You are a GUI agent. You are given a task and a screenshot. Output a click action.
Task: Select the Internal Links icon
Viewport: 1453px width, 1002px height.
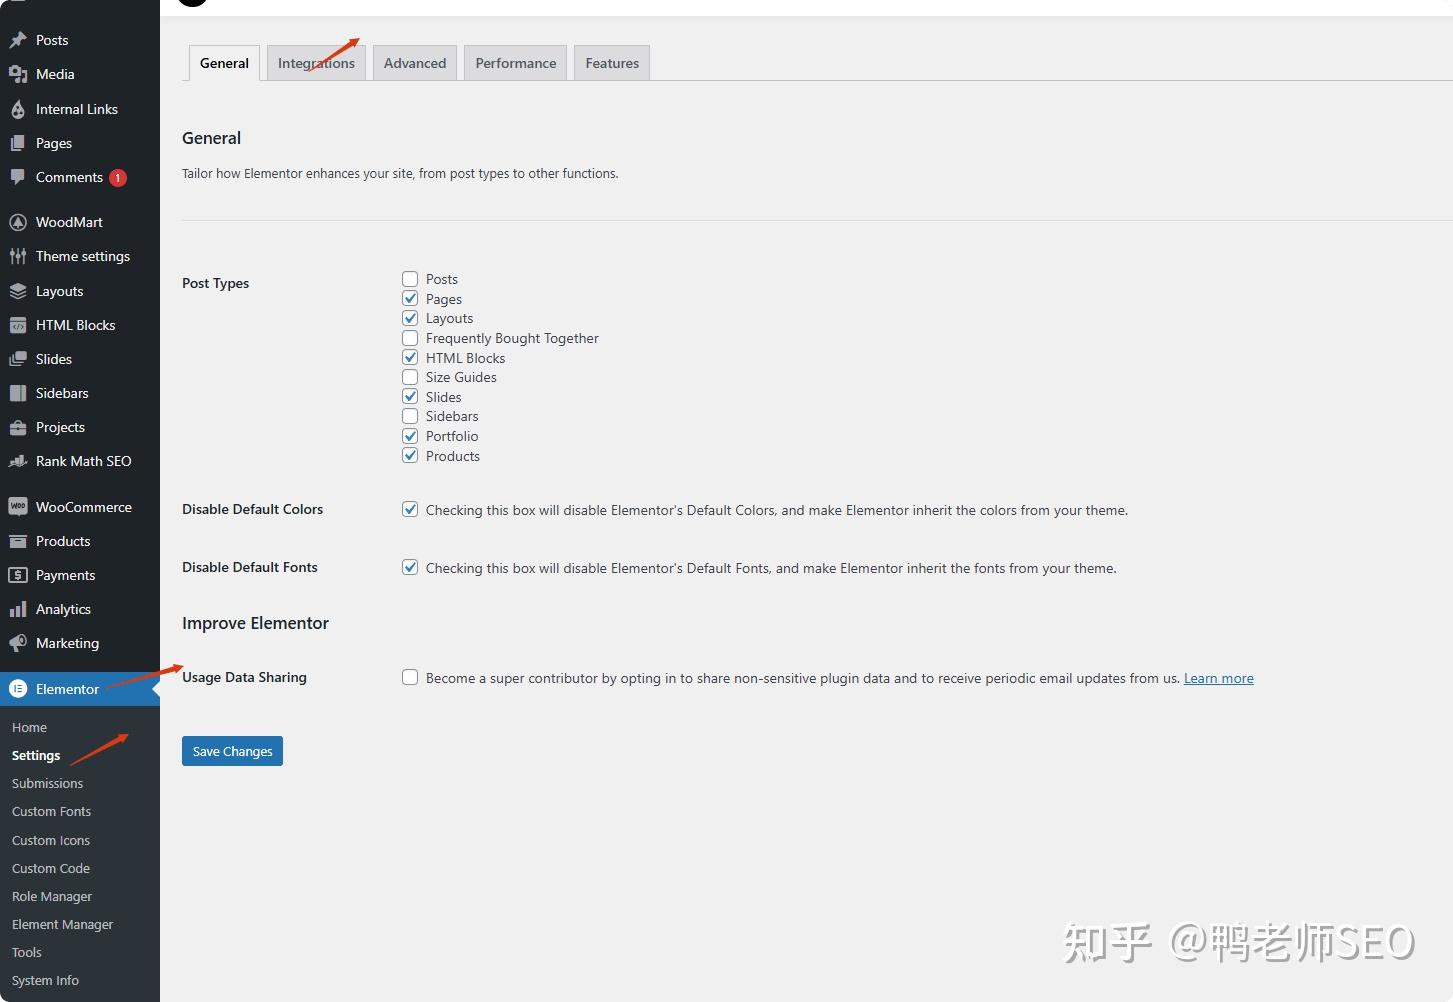pyautogui.click(x=18, y=108)
